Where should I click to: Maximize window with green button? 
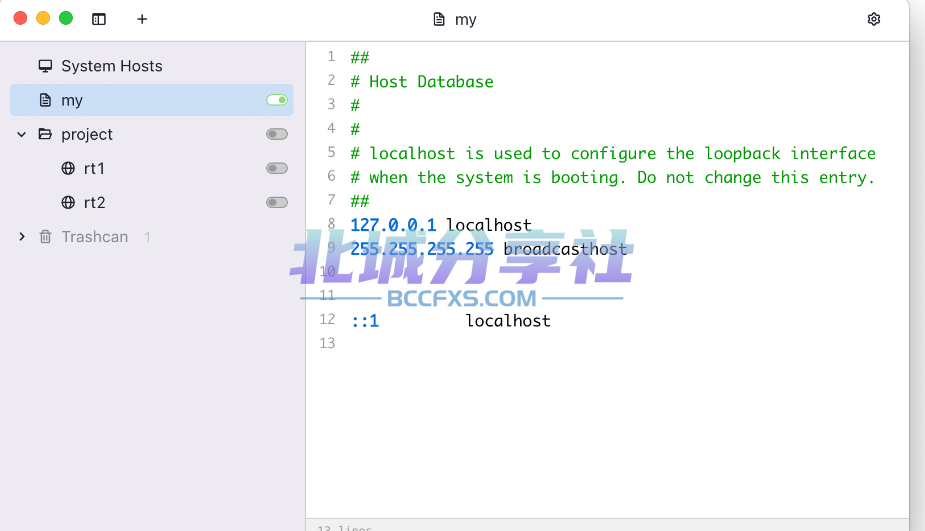tap(66, 18)
